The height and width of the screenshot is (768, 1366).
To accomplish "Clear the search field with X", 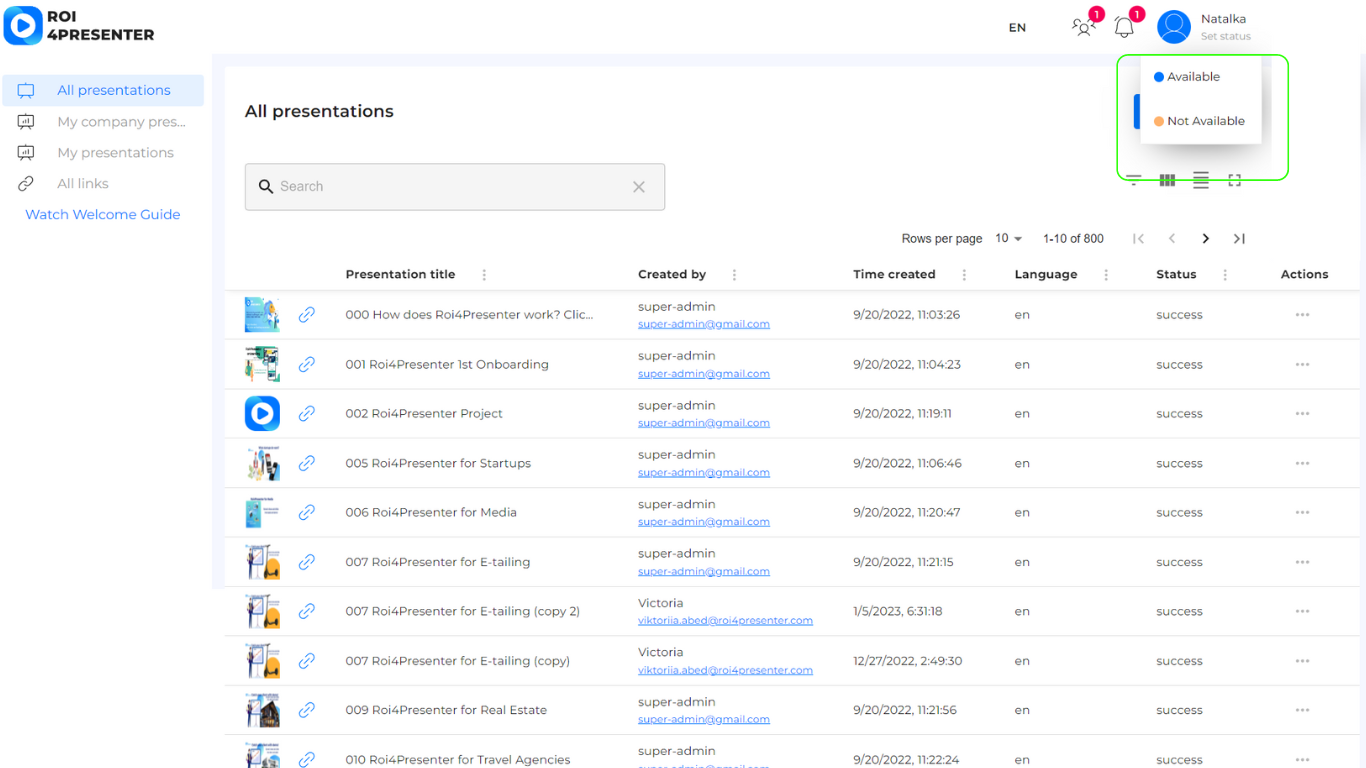I will coord(639,187).
